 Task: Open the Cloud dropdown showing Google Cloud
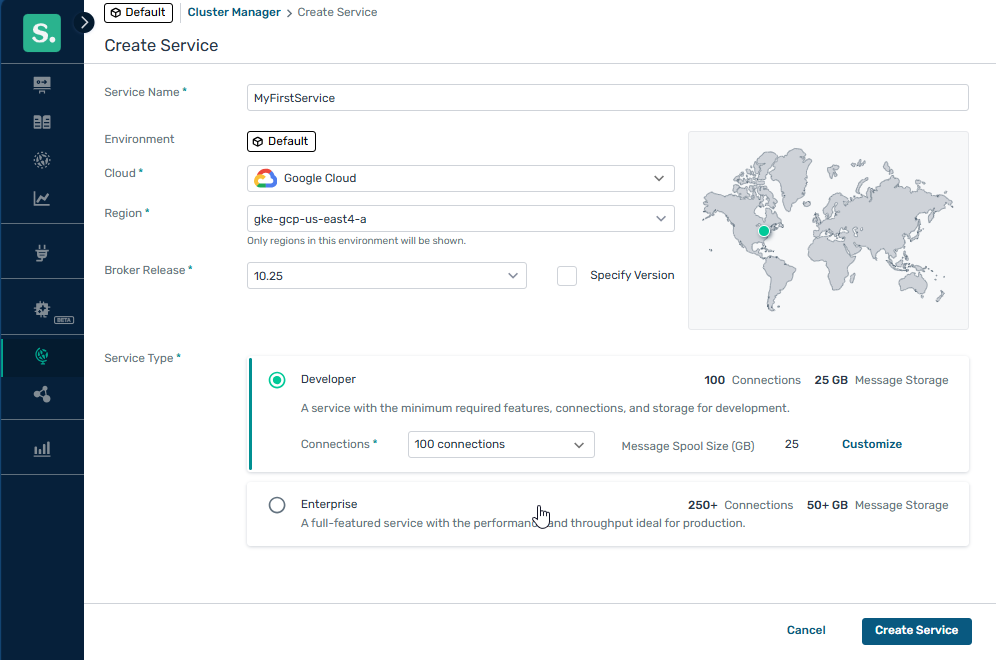460,178
